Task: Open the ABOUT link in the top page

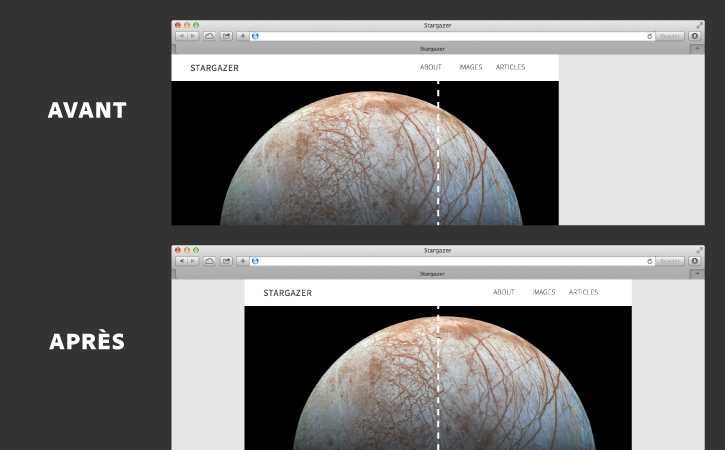Action: point(430,67)
